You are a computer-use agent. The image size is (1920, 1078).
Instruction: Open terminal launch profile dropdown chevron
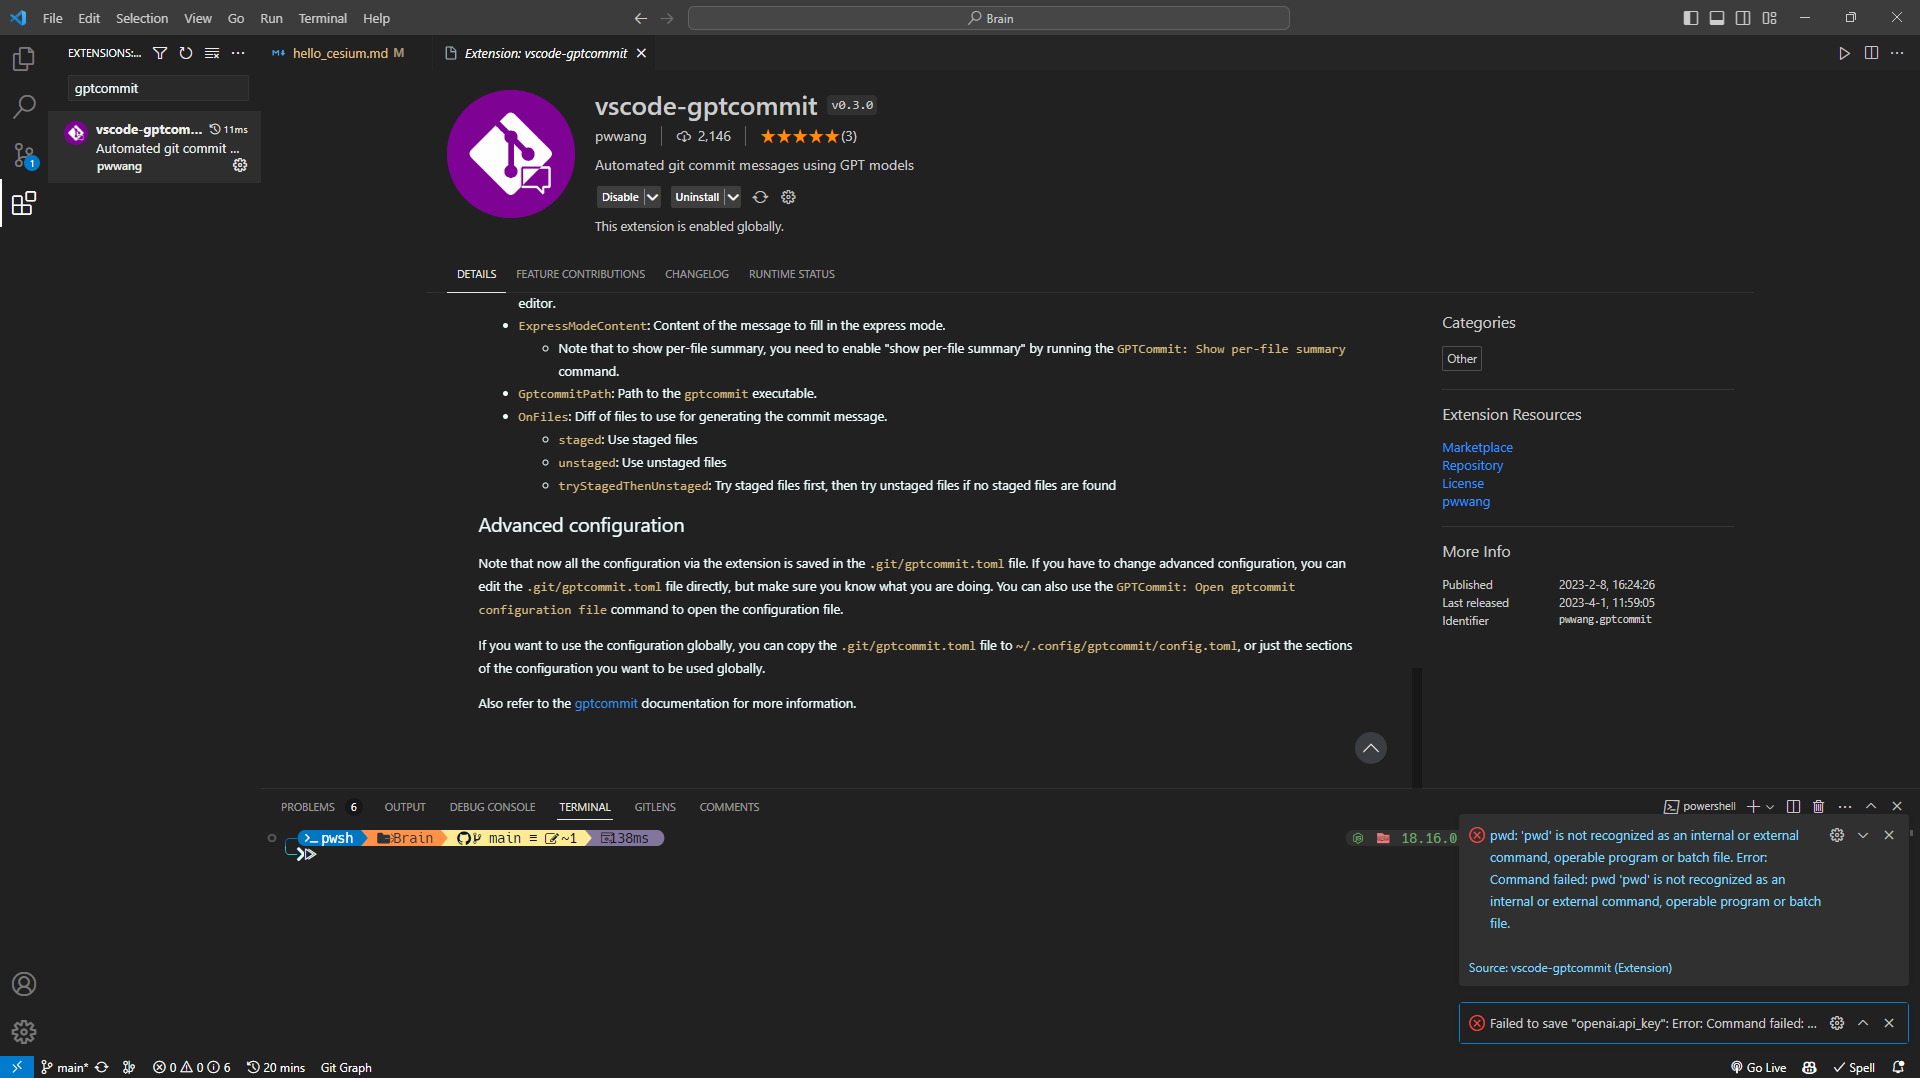click(x=1770, y=807)
